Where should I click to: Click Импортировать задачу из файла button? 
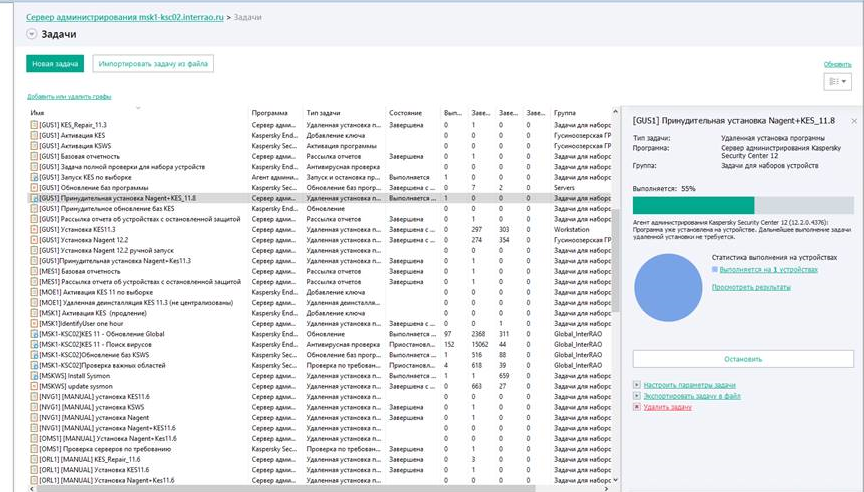tap(153, 63)
